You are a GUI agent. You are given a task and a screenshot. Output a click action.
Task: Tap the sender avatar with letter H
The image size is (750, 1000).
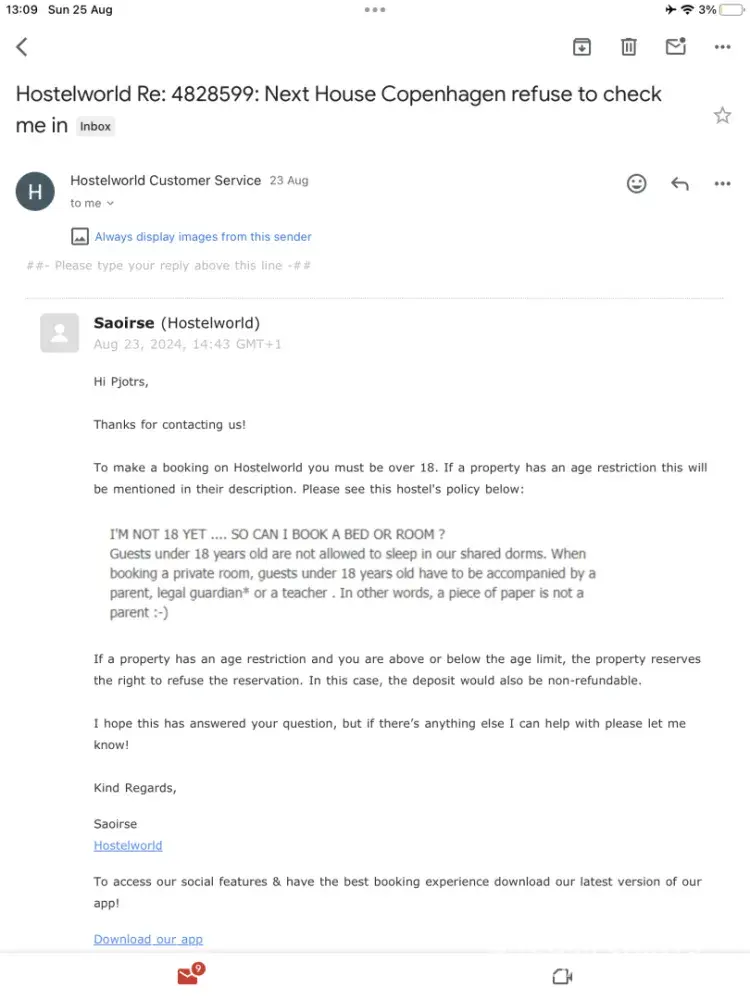tap(35, 191)
